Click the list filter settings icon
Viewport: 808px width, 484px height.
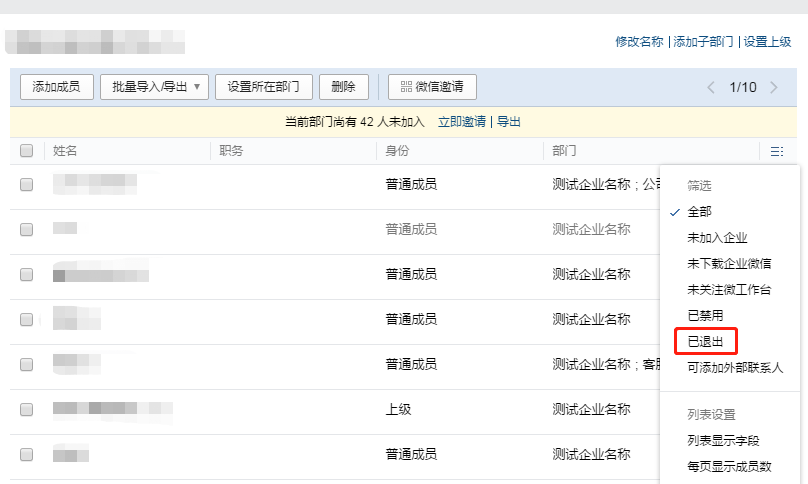tap(776, 152)
